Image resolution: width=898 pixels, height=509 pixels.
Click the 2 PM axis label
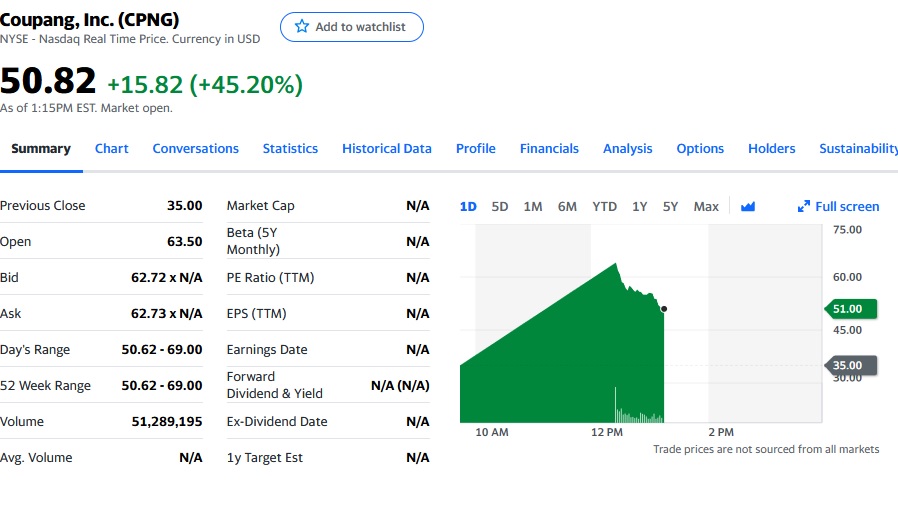(x=721, y=432)
